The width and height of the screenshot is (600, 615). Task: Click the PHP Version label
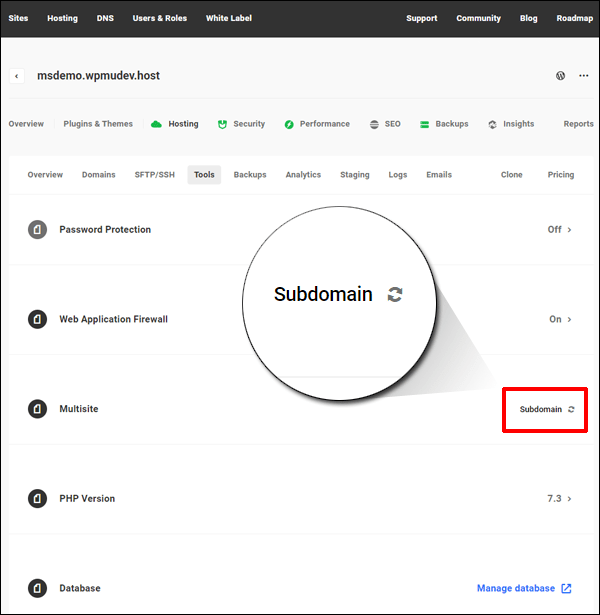tap(87, 499)
